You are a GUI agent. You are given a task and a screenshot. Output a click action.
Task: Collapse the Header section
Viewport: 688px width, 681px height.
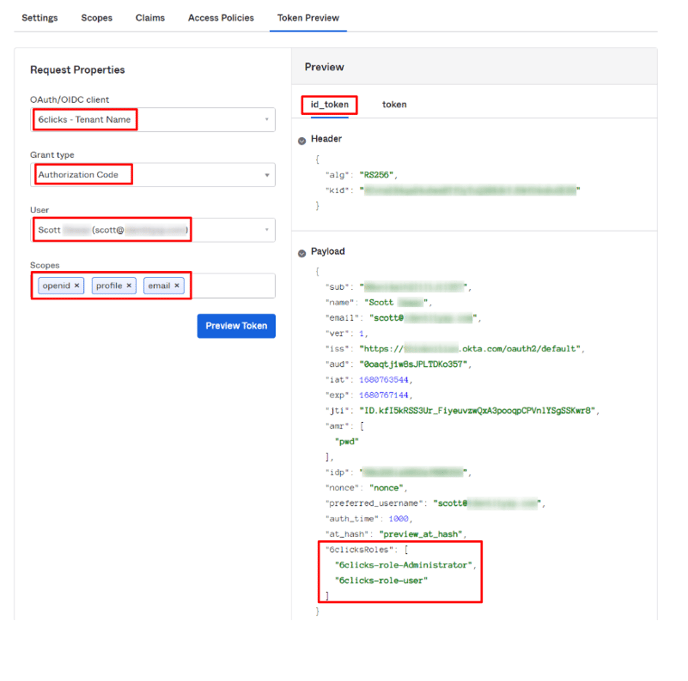point(302,141)
